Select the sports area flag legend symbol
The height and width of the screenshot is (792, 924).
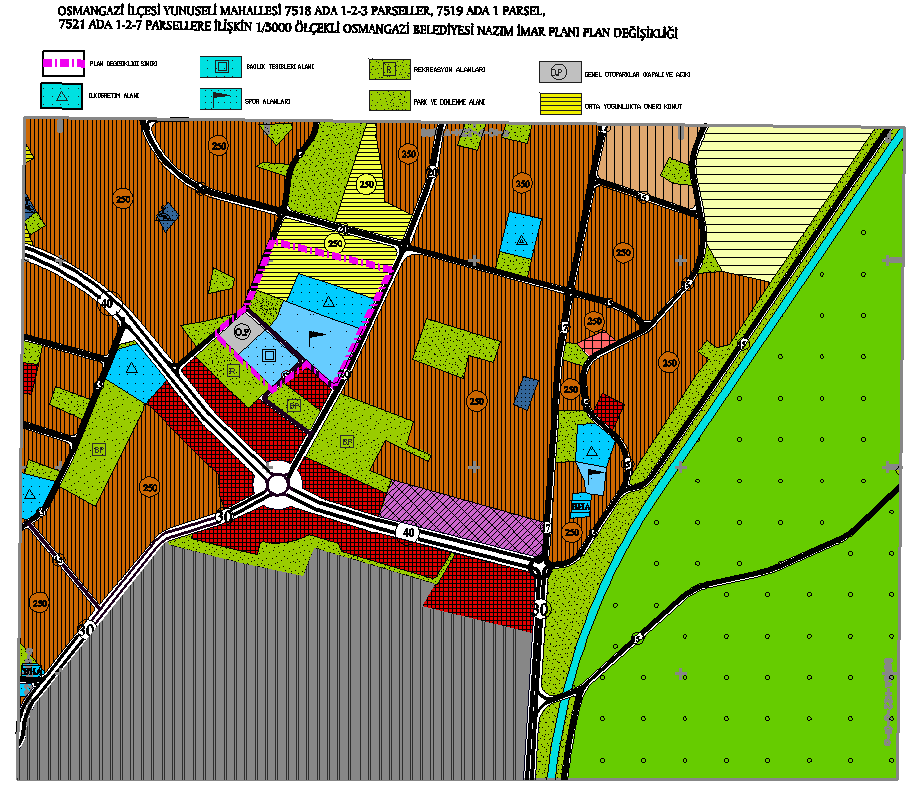(221, 100)
